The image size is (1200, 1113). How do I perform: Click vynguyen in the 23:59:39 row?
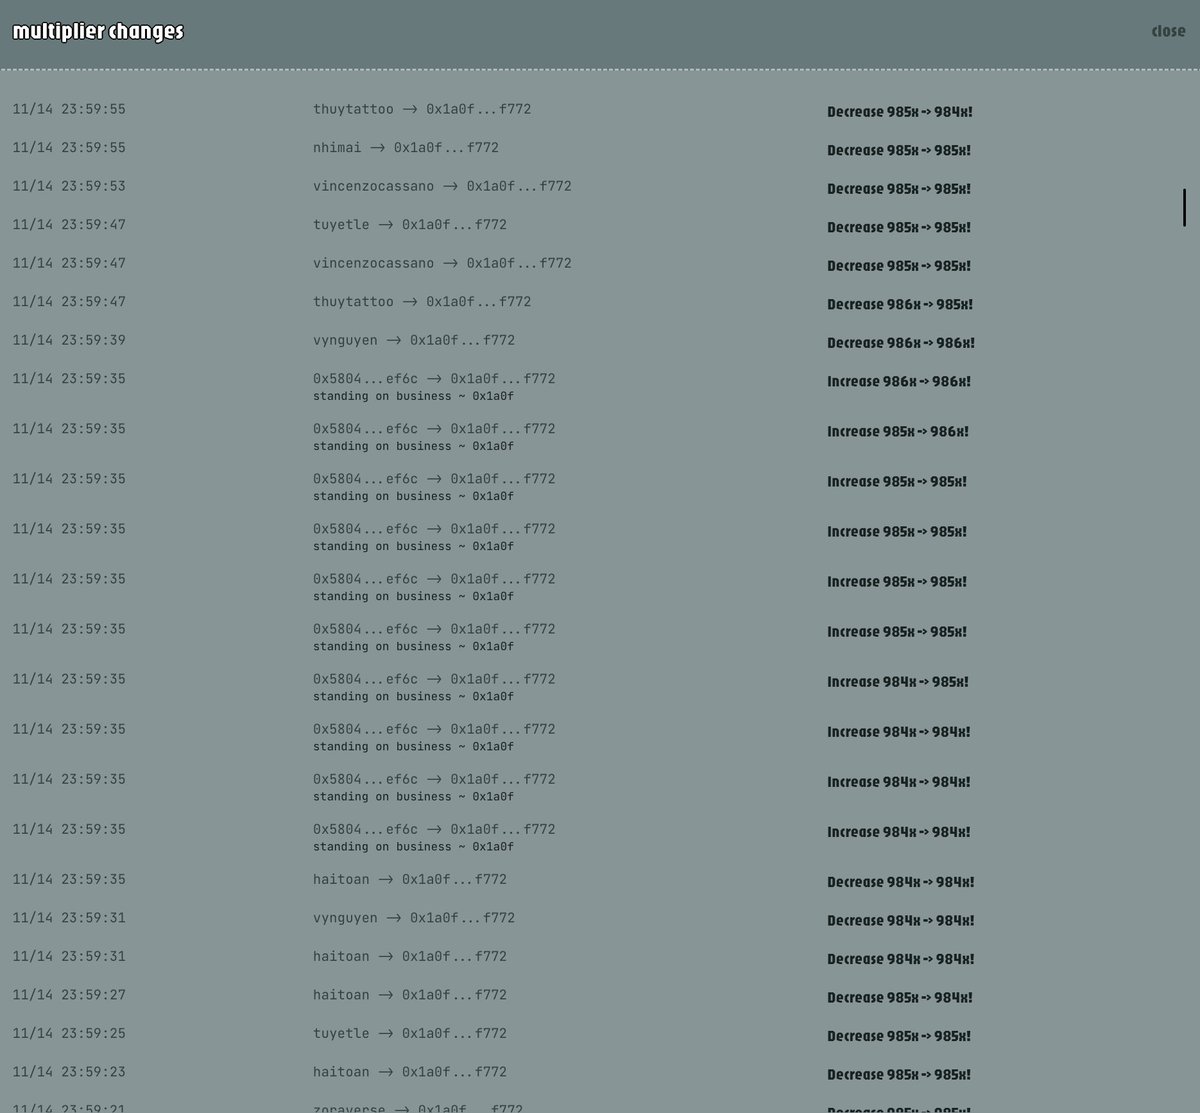click(x=345, y=340)
